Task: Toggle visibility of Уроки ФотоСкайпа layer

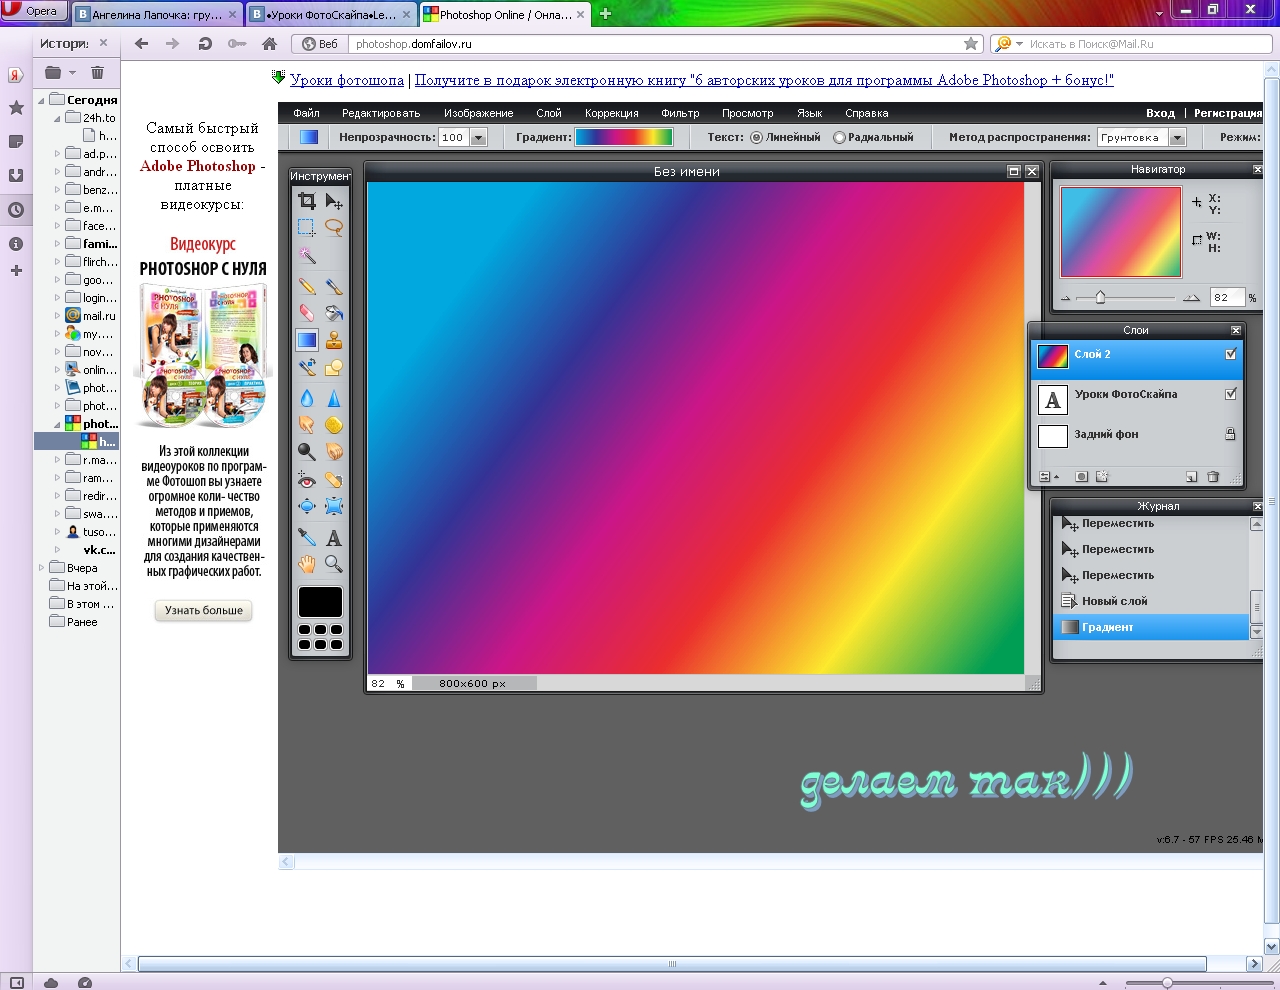Action: tap(1231, 394)
